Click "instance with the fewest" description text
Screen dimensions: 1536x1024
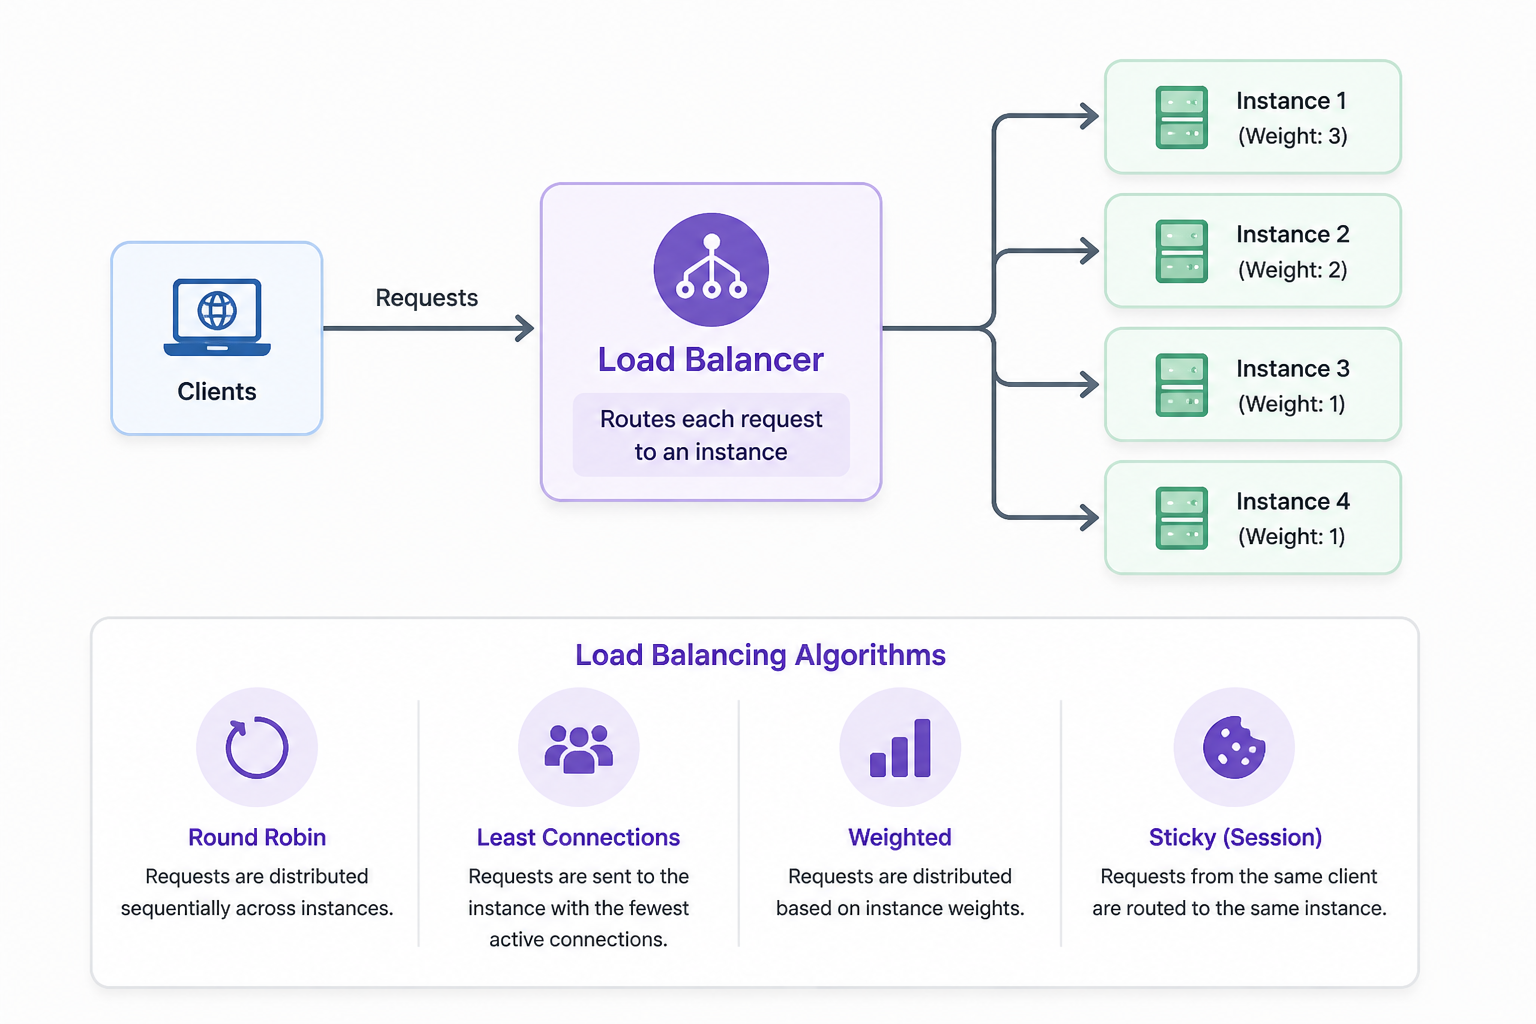tap(578, 908)
